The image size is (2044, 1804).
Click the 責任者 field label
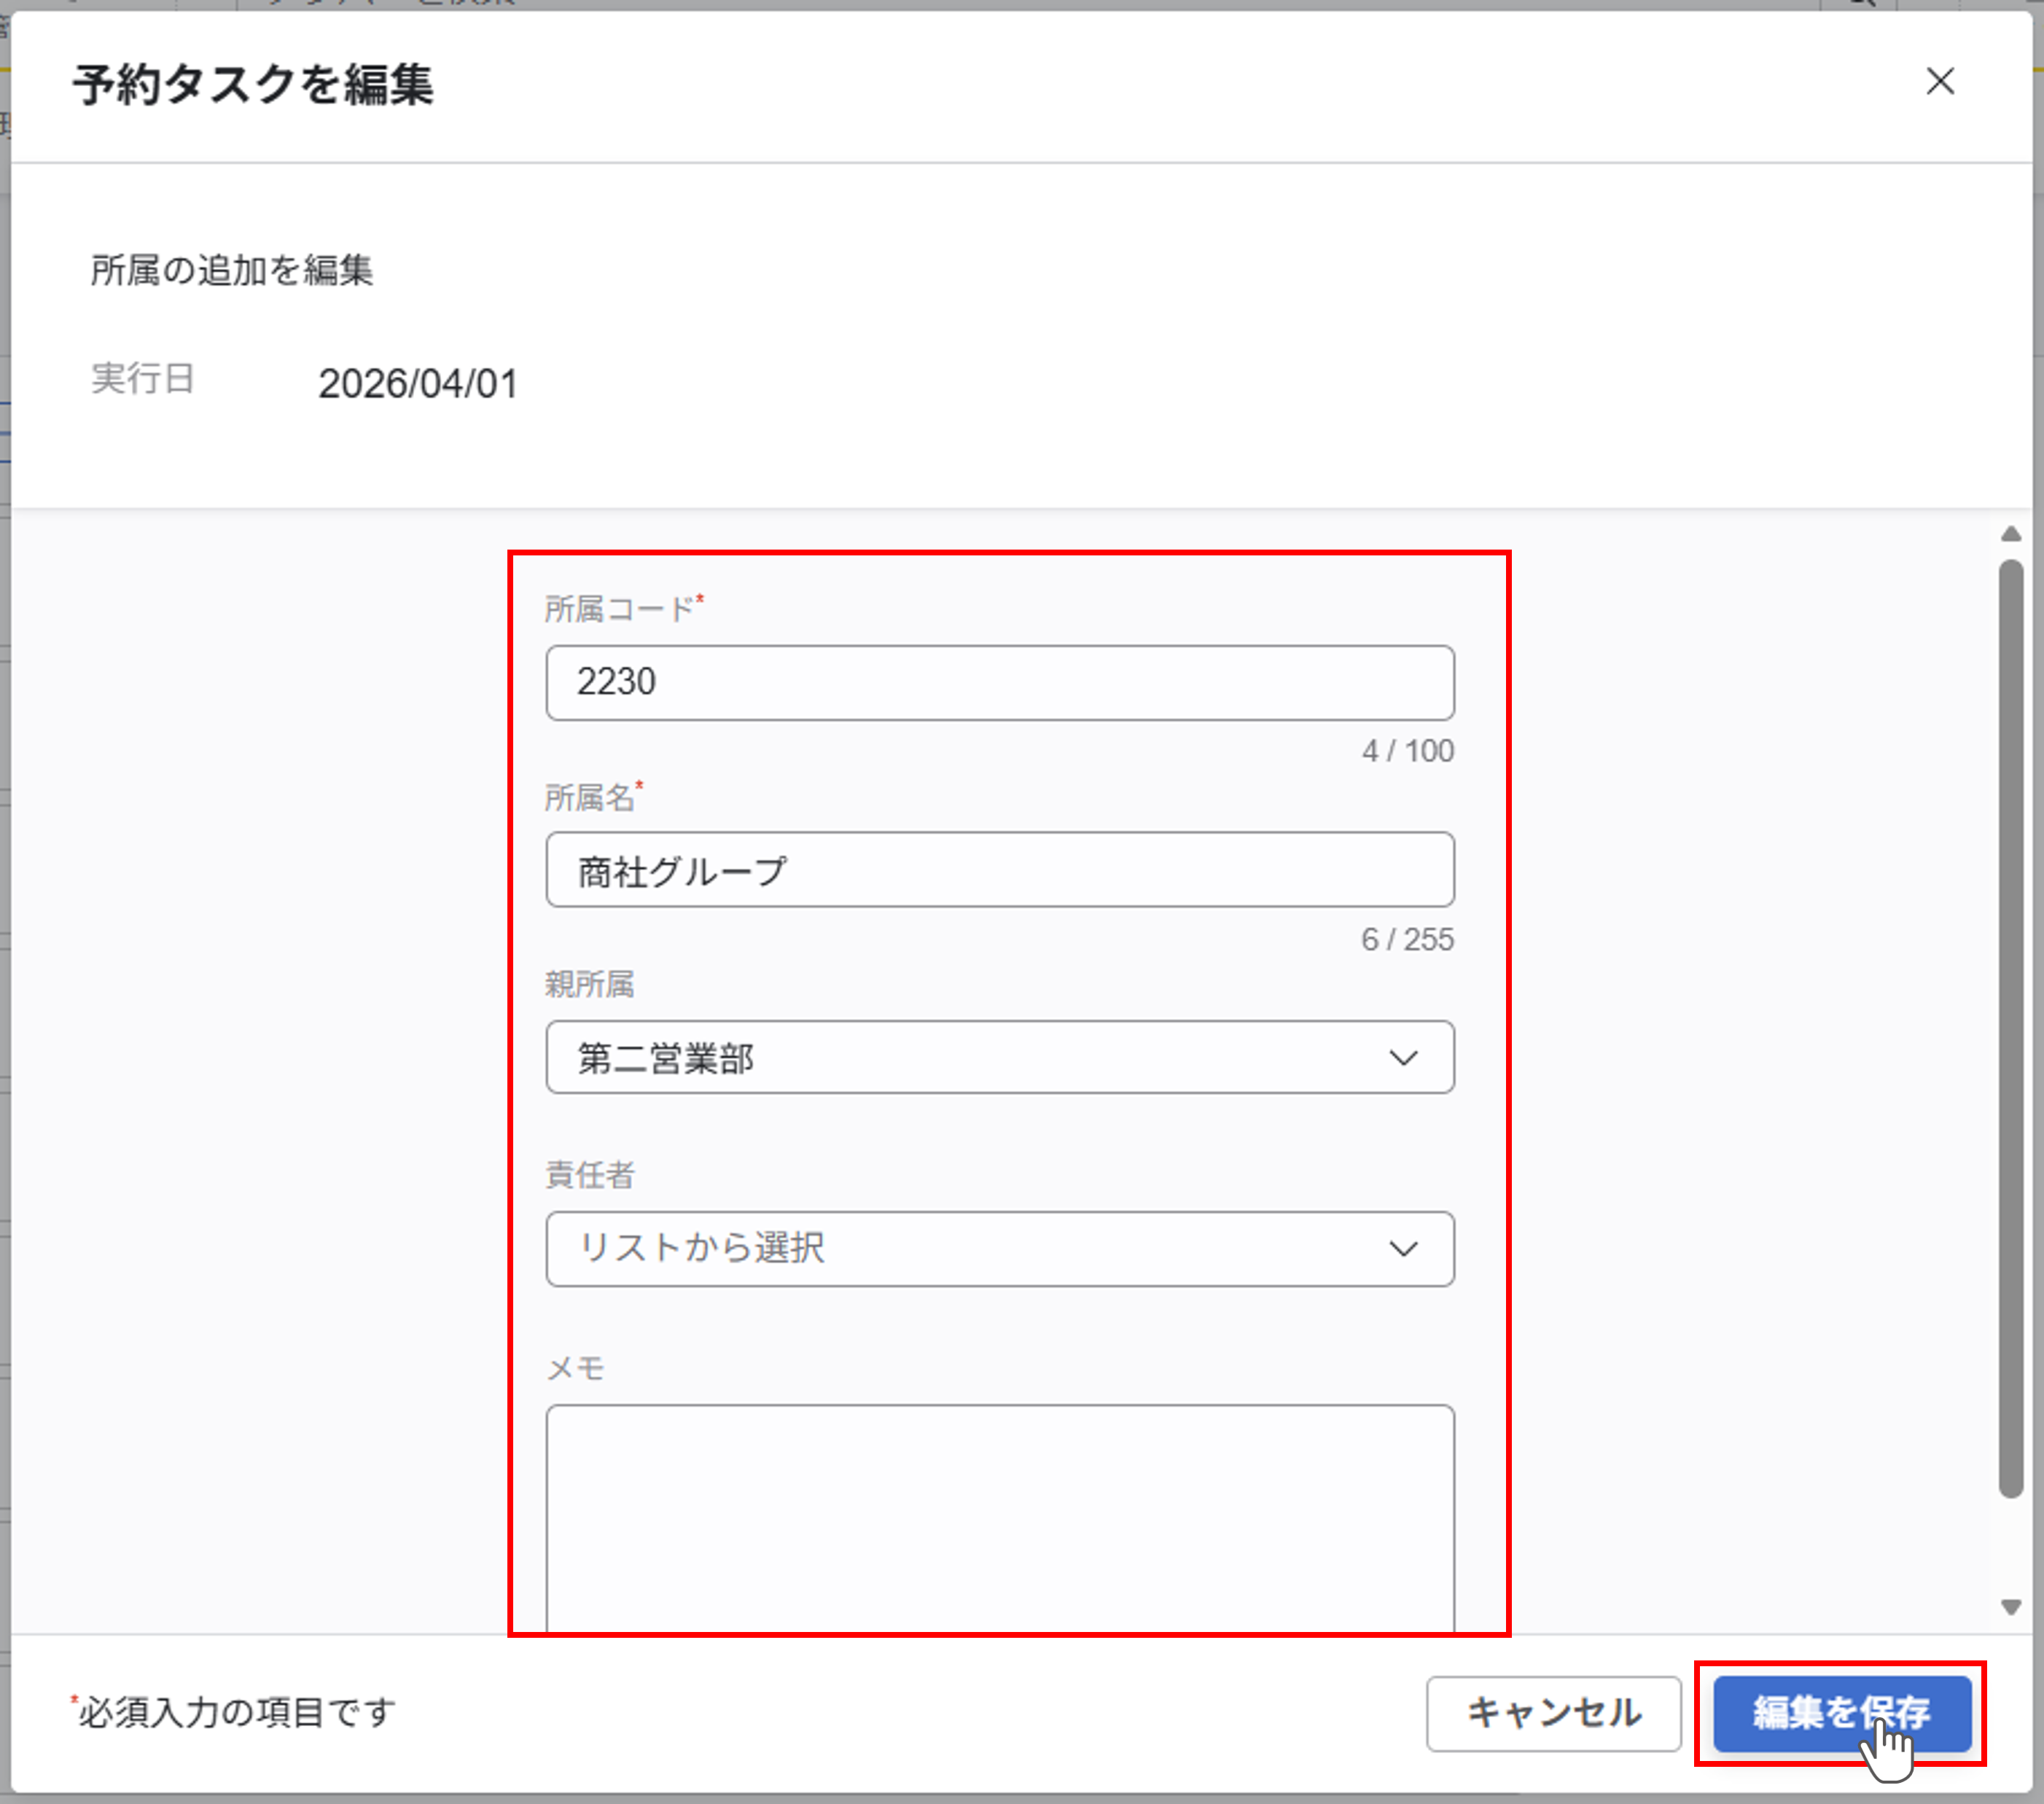click(x=589, y=1175)
